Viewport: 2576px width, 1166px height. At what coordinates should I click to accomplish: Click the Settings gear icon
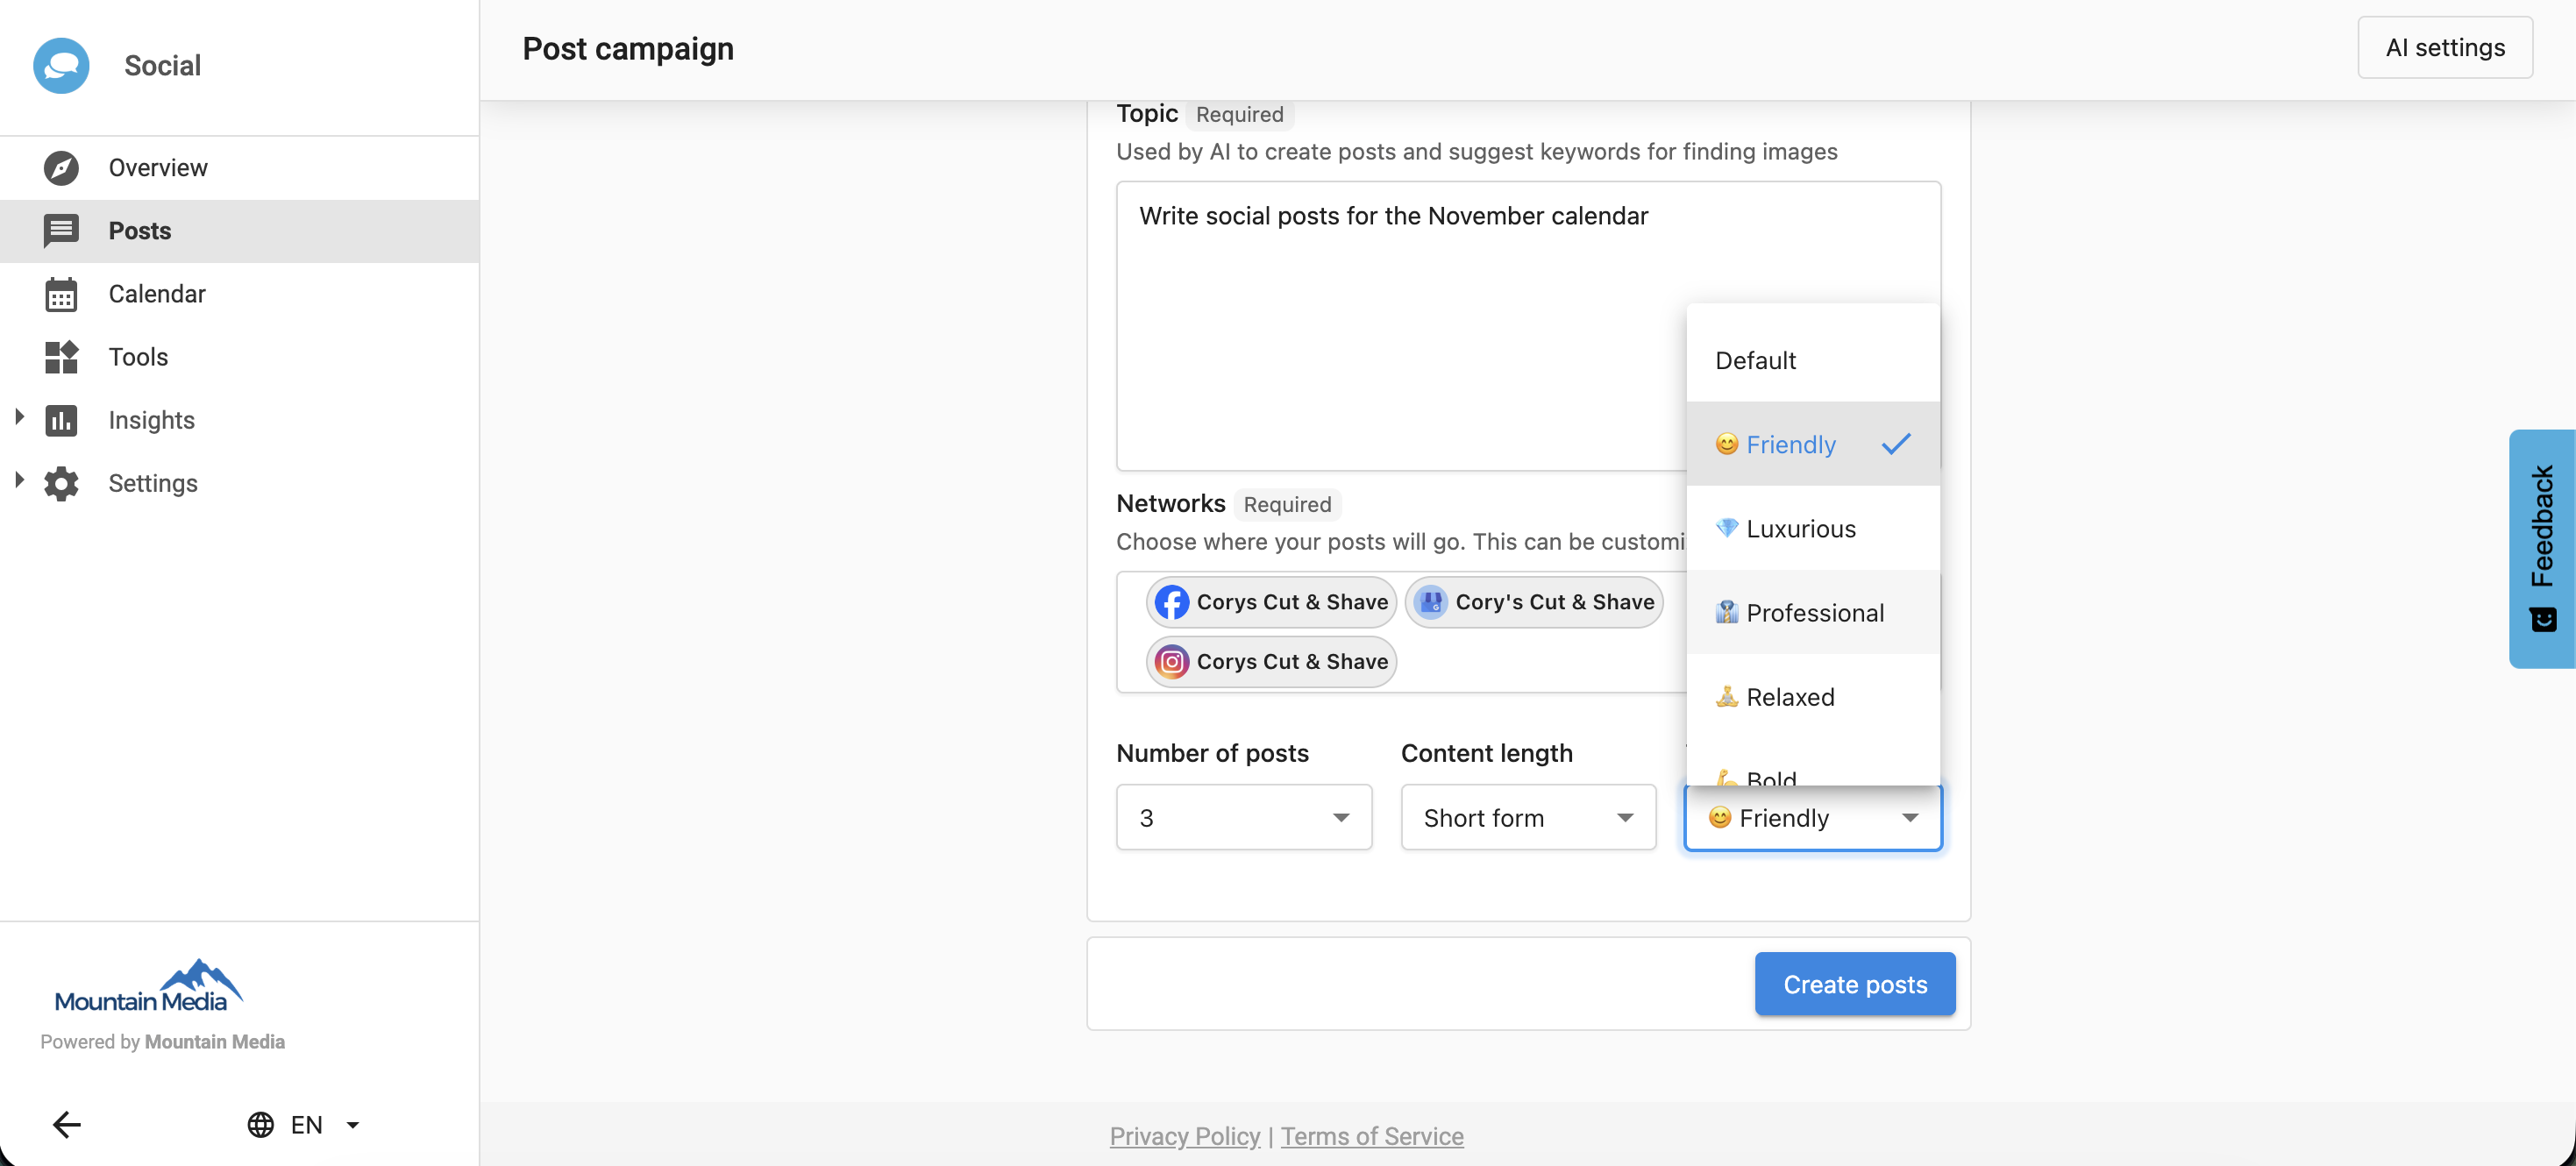(61, 483)
